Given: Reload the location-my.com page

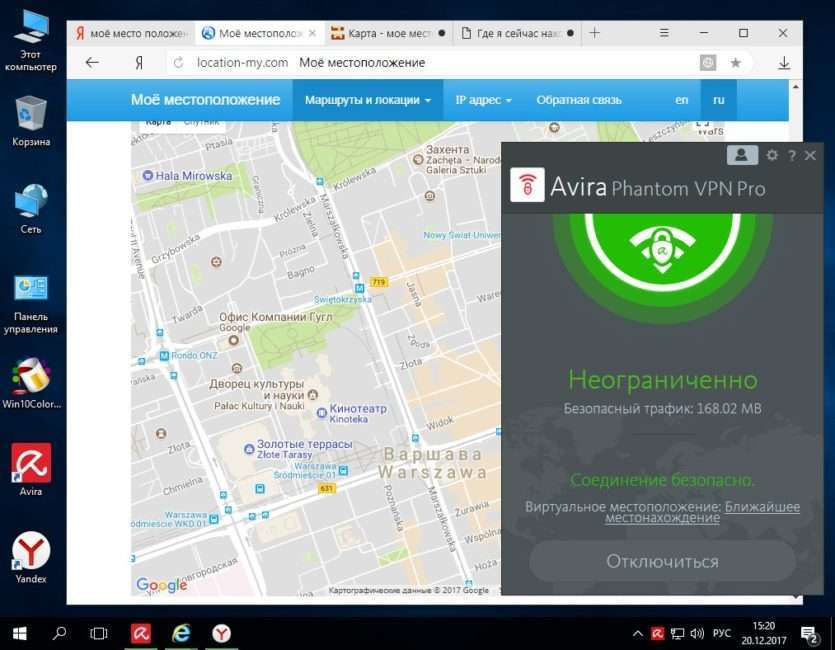Looking at the screenshot, I should [x=178, y=63].
